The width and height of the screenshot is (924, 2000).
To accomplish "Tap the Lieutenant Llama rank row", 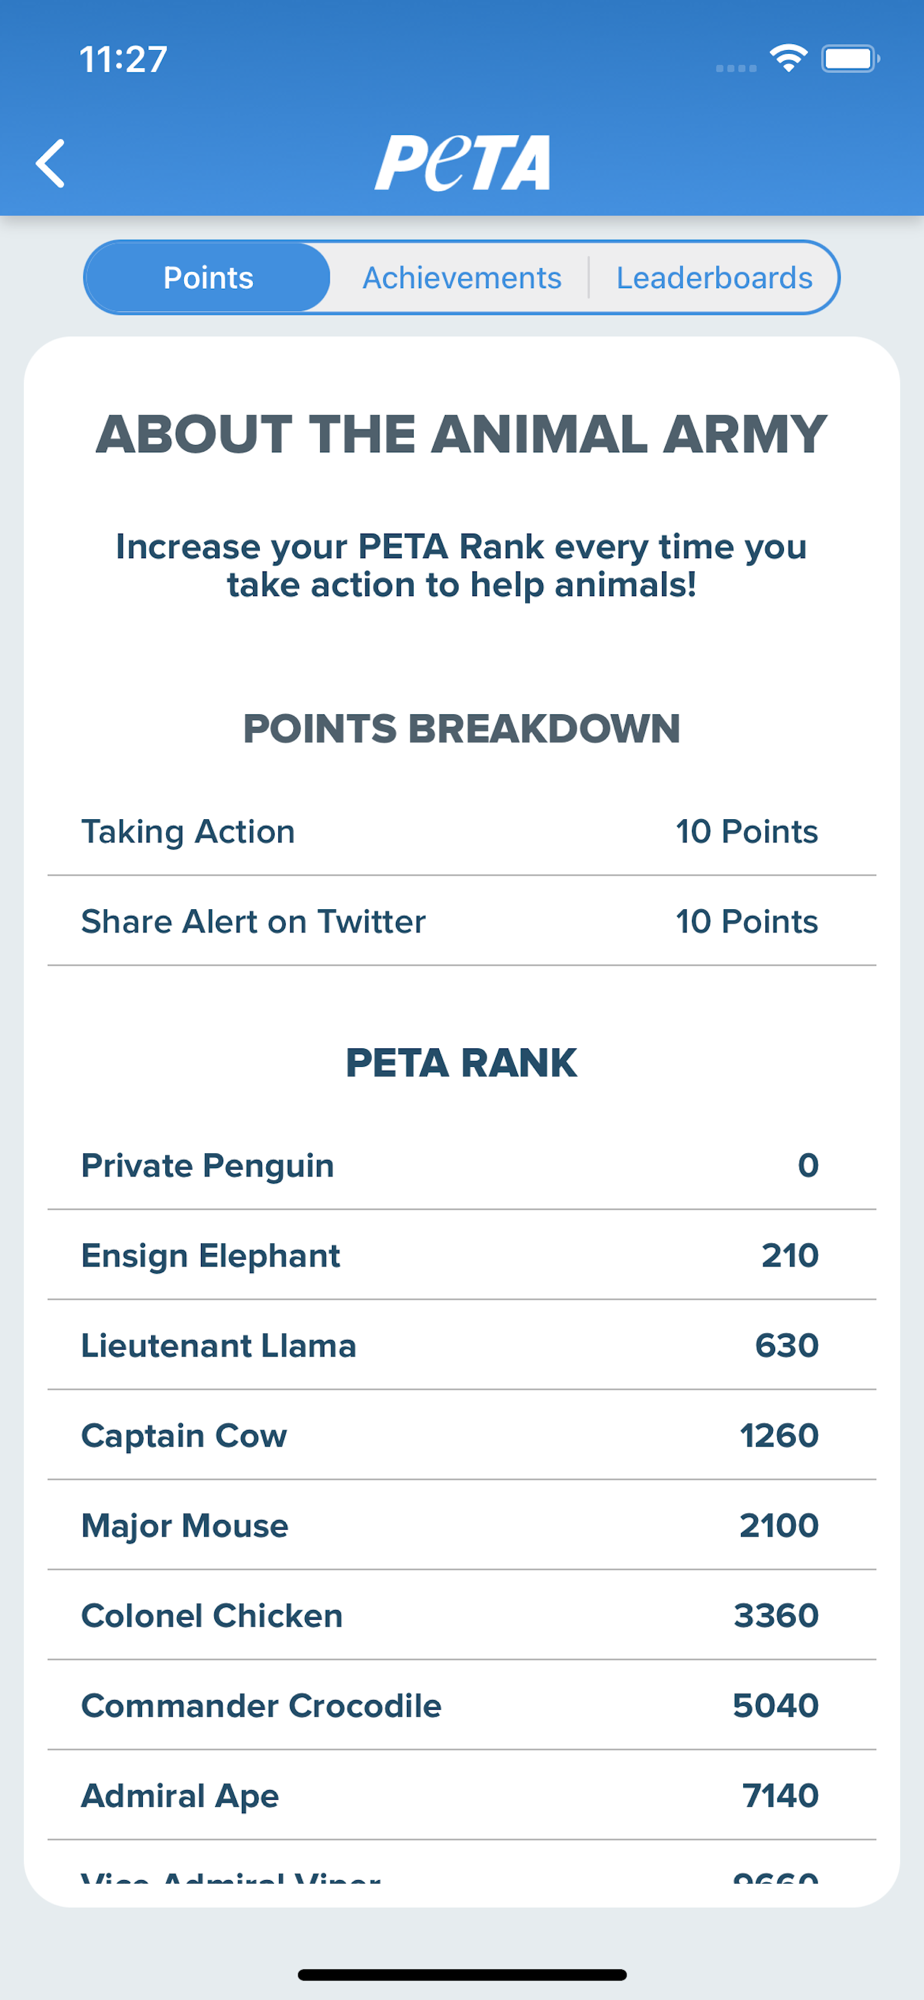I will (x=461, y=1346).
